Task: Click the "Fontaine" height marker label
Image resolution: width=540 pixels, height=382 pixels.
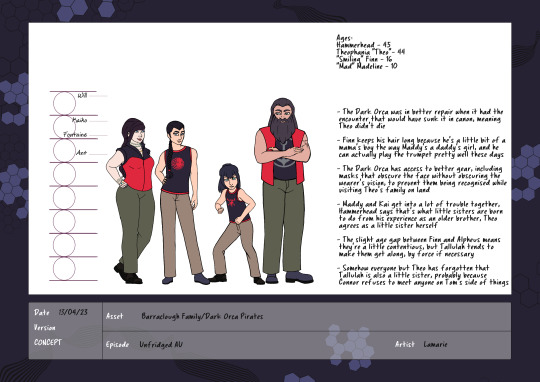Action: (x=75, y=134)
